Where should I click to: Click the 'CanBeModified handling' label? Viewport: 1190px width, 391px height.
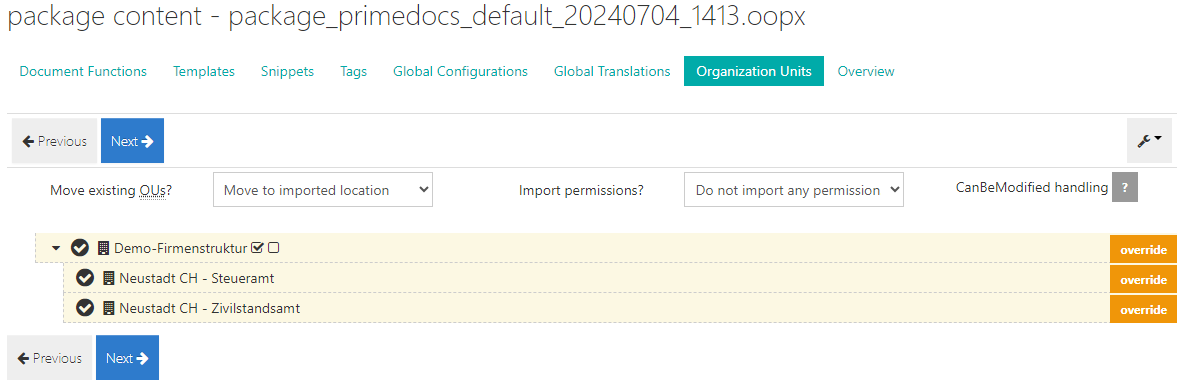[1031, 187]
